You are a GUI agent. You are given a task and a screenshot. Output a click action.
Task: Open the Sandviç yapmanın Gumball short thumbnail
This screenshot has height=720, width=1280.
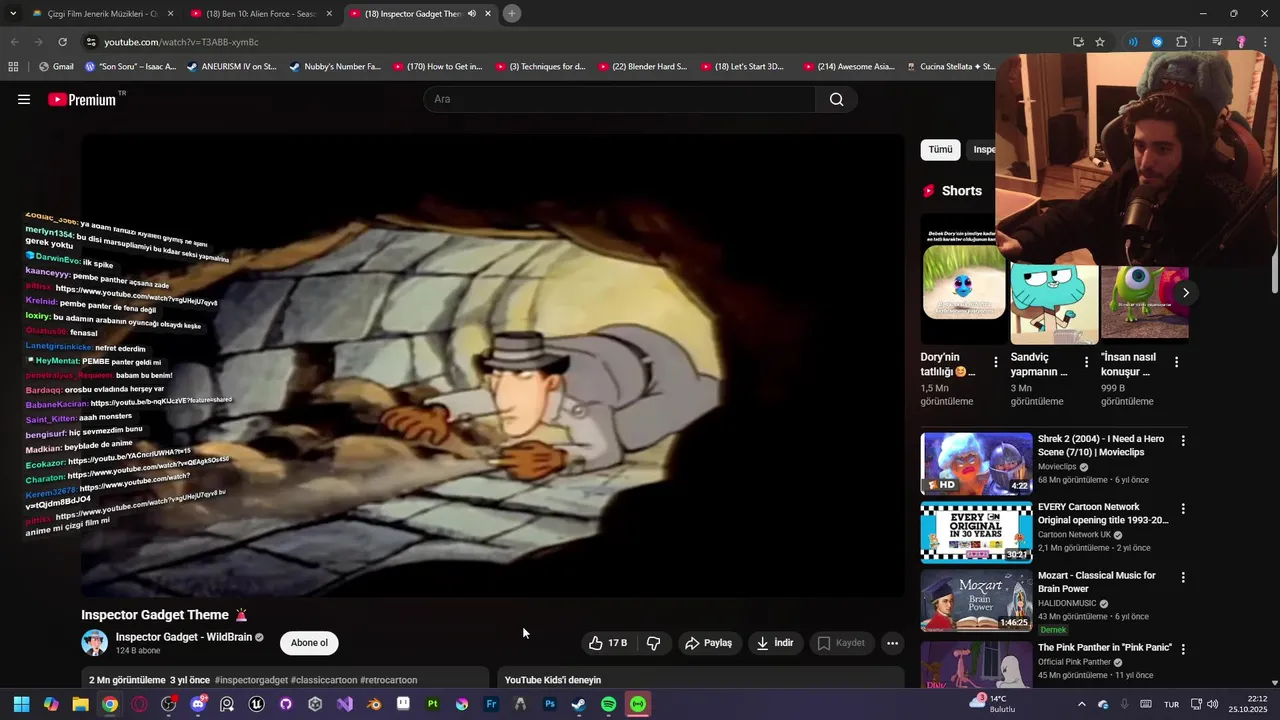tap(1054, 305)
